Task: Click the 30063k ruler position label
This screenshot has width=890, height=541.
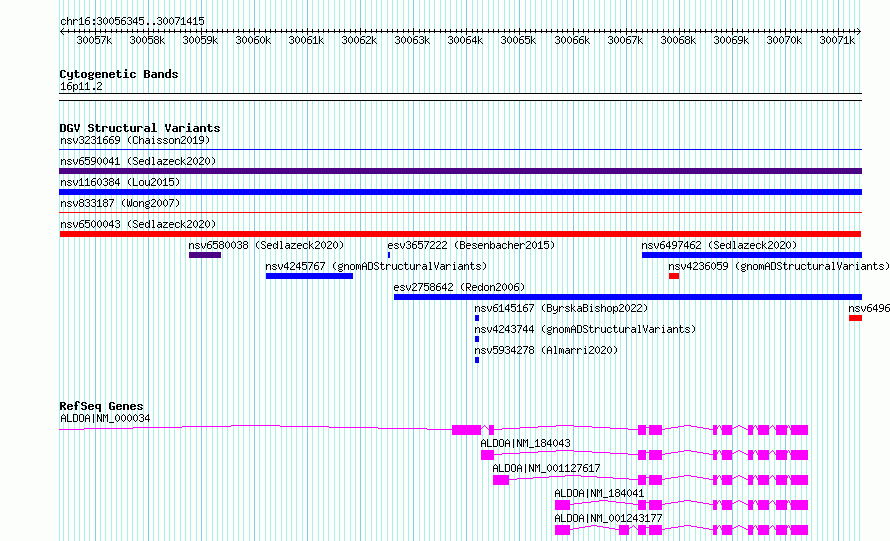Action: click(x=412, y=40)
